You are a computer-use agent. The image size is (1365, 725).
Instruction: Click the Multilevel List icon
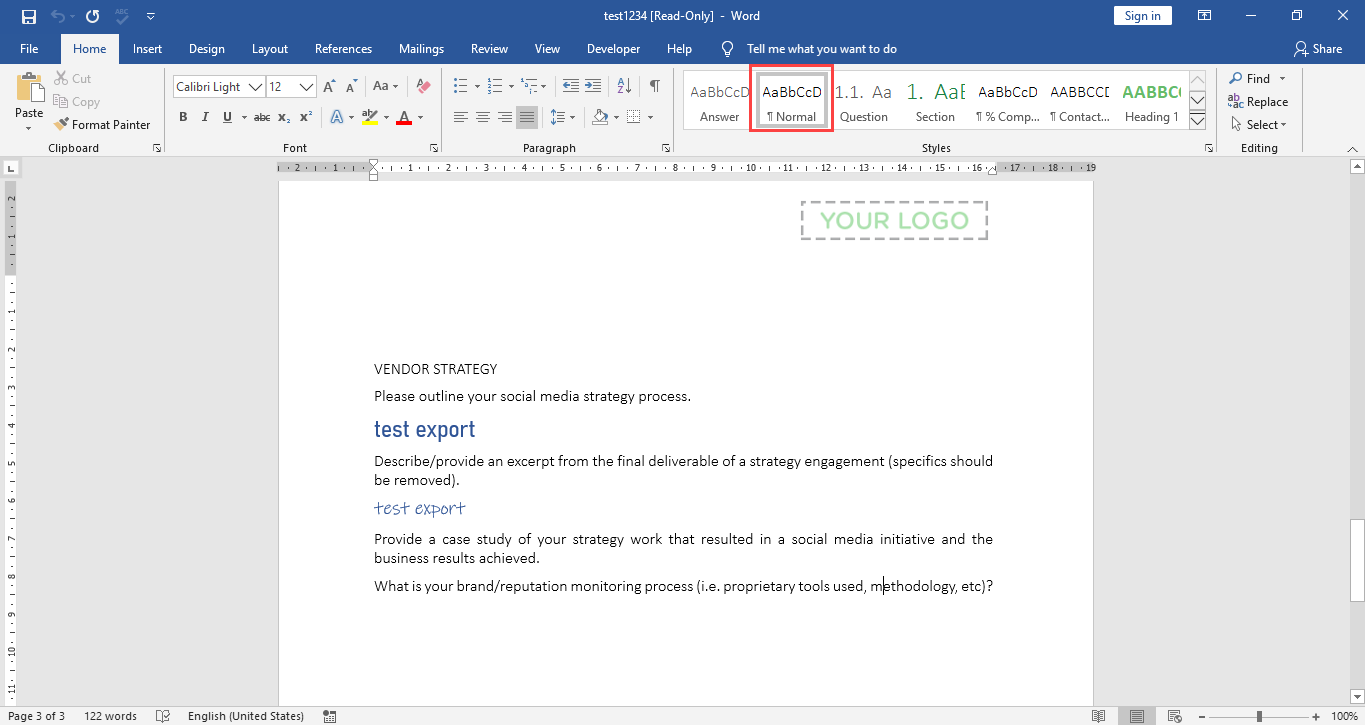point(529,86)
